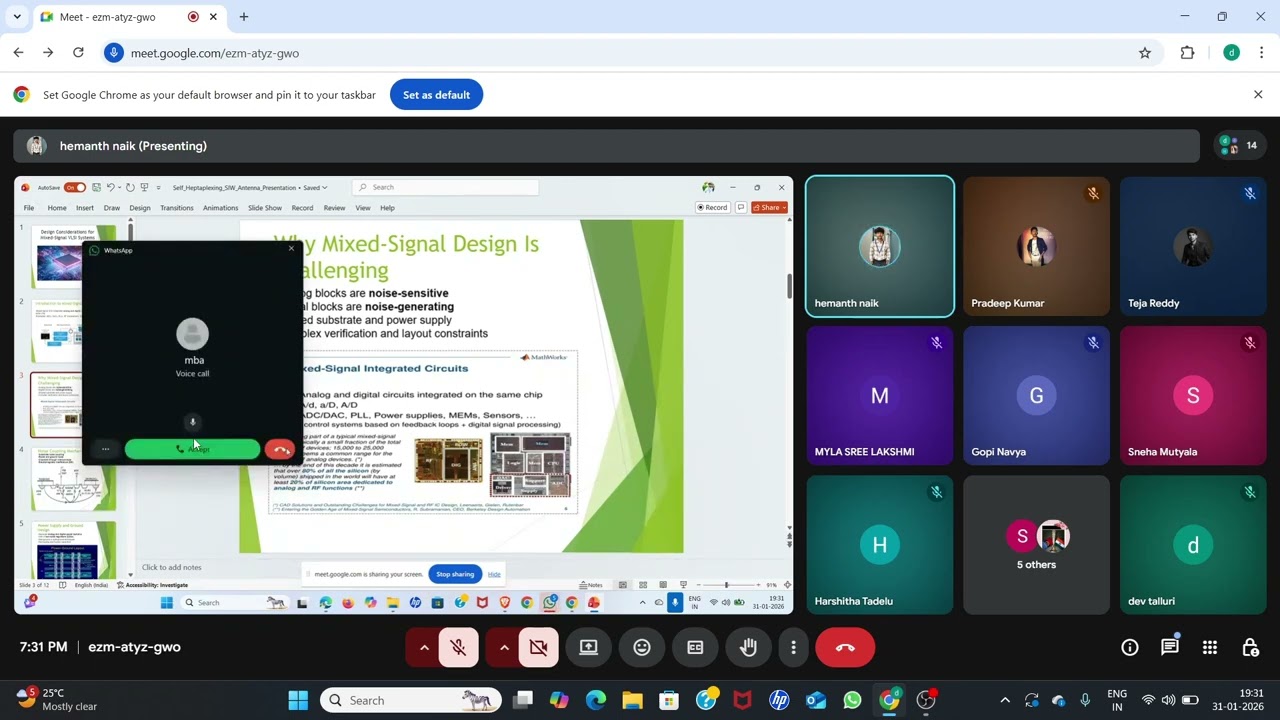This screenshot has height=720, width=1280.
Task: Launch HP app from the taskbar
Action: tap(779, 700)
